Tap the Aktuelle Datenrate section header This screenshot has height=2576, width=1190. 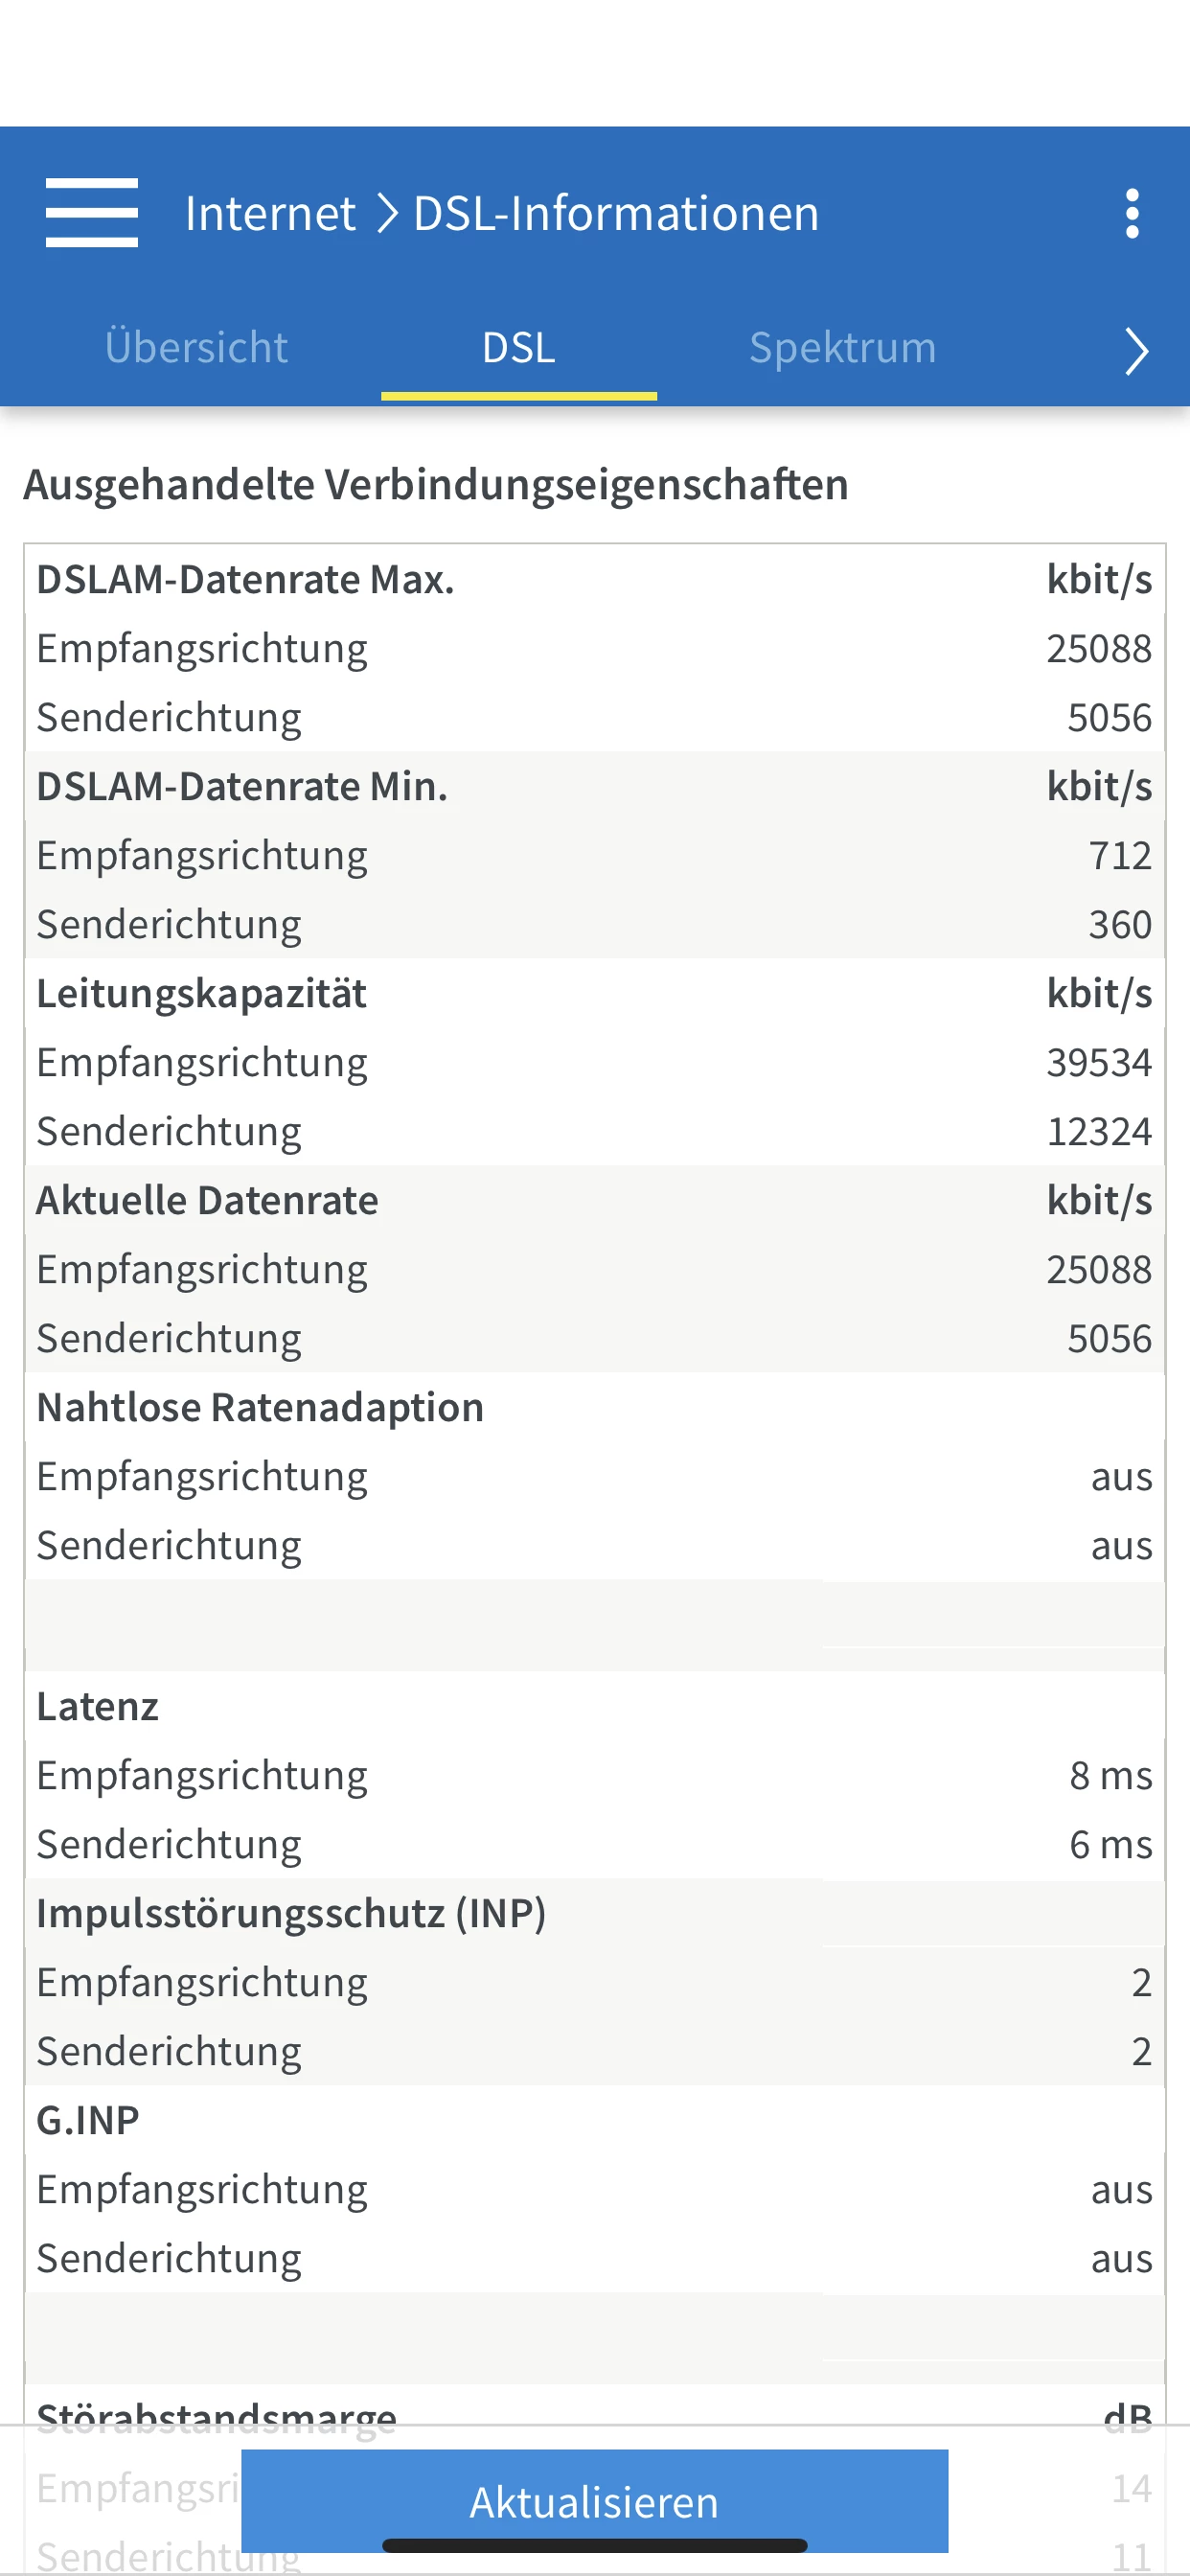point(208,1201)
